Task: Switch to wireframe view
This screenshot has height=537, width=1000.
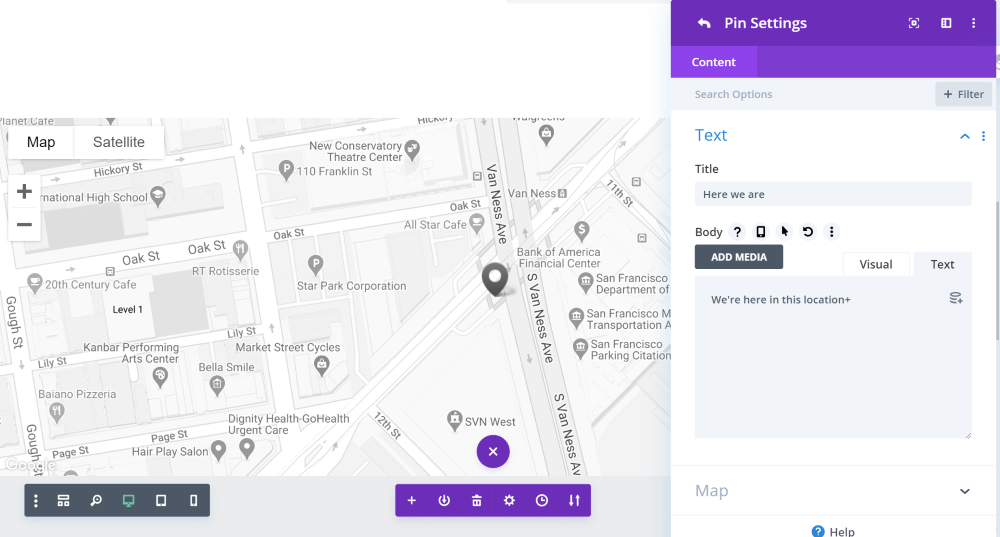Action: pos(63,501)
